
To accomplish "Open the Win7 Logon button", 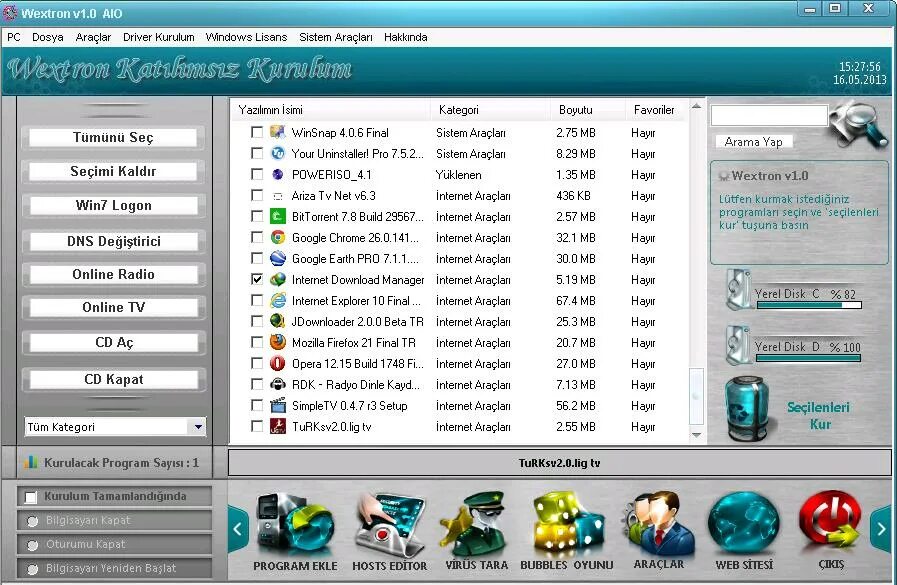I will point(113,205).
